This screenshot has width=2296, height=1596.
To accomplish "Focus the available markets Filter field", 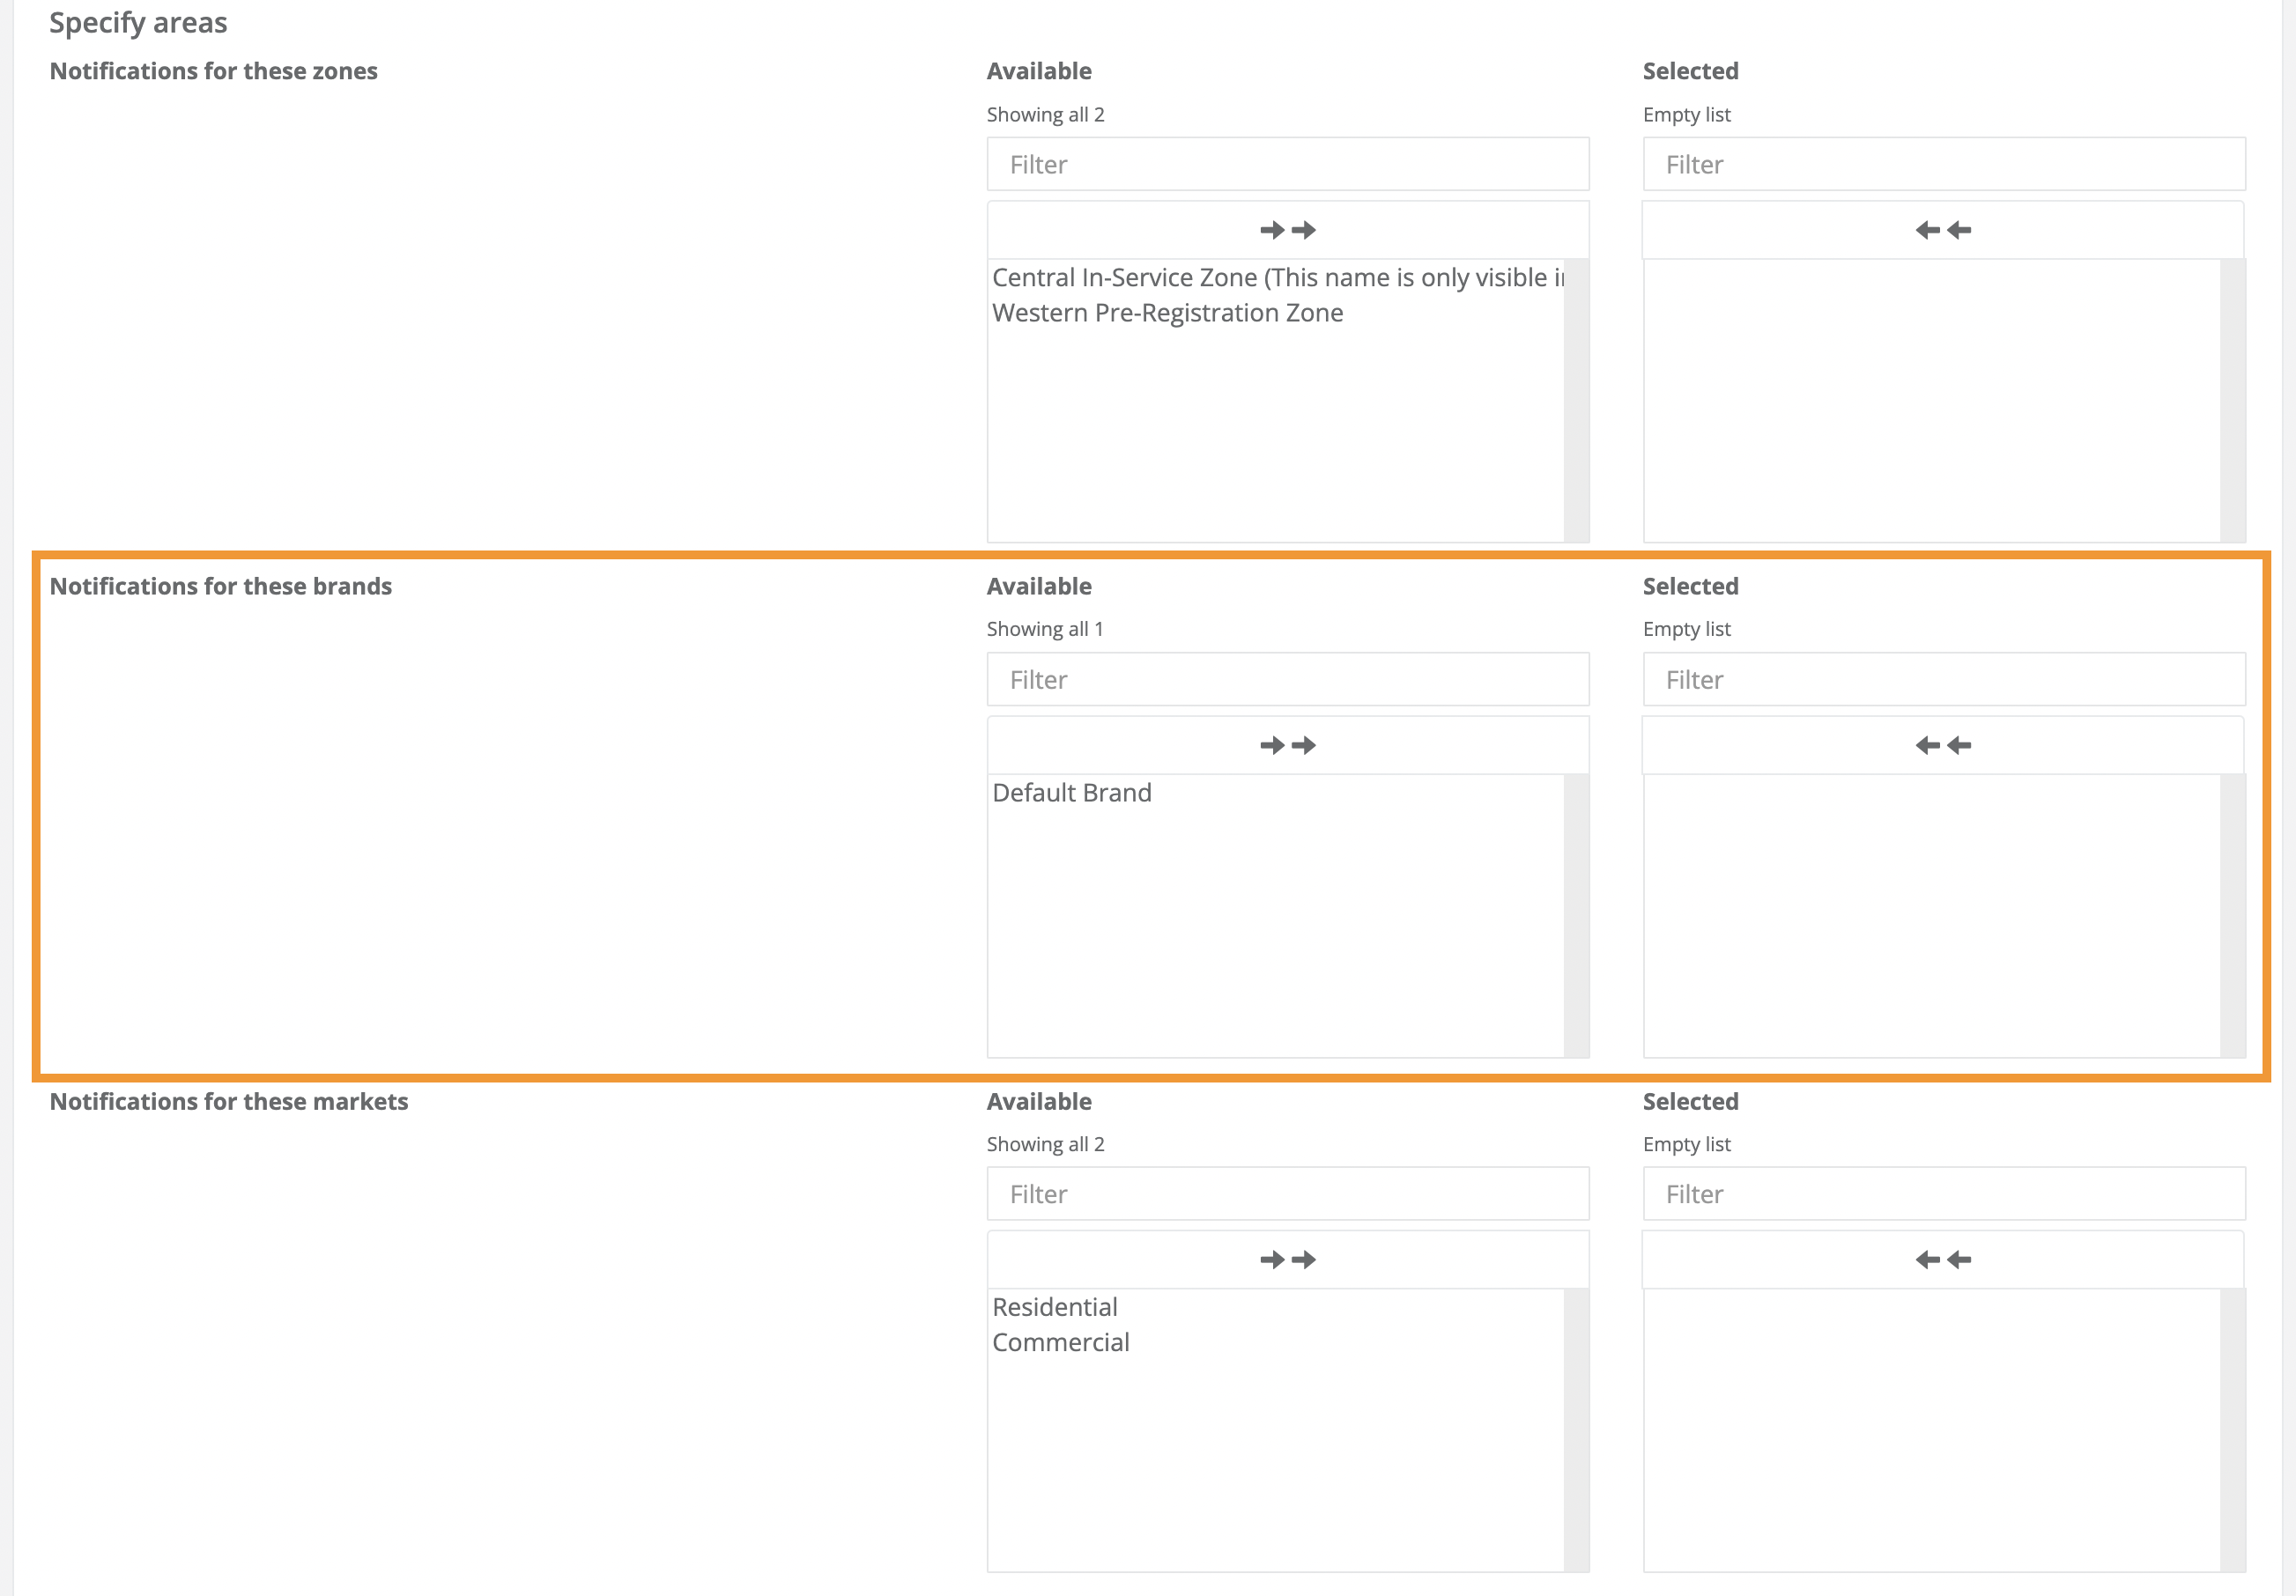I will 1287,1194.
